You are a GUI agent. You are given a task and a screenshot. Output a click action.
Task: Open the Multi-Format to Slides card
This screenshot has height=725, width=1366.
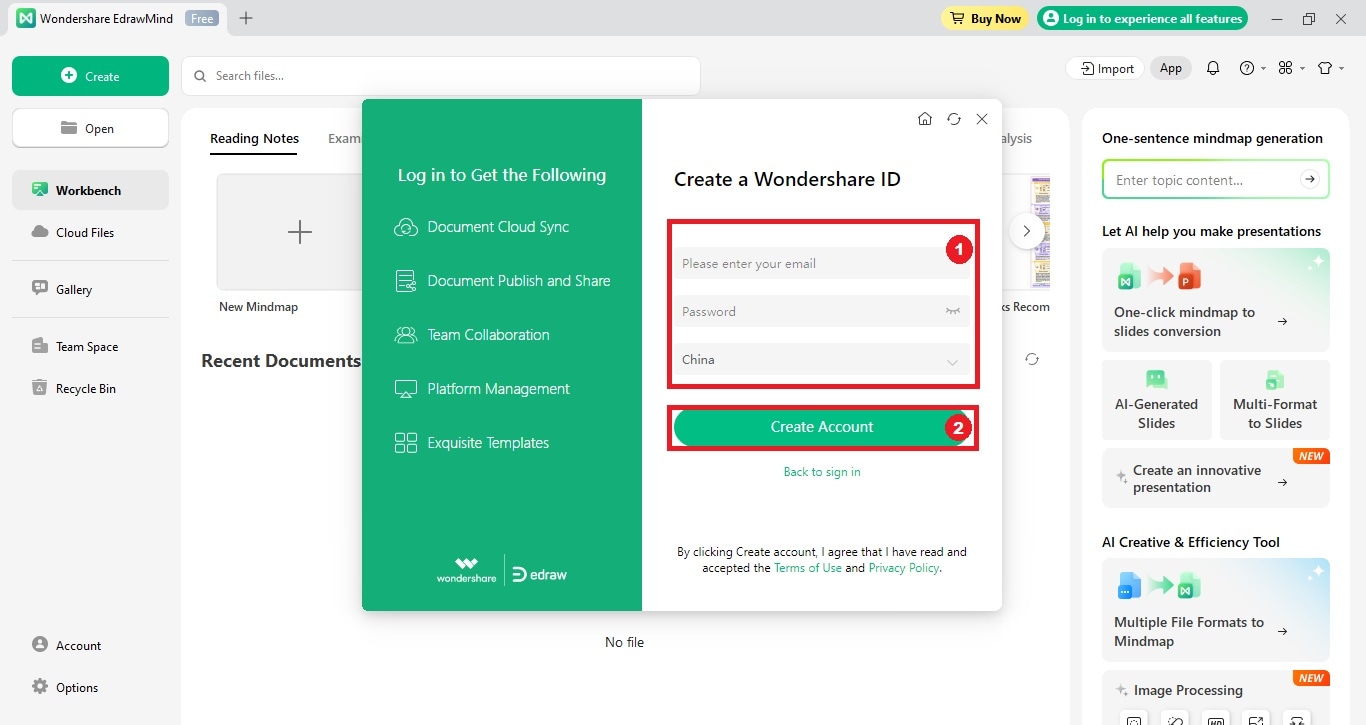click(1275, 400)
